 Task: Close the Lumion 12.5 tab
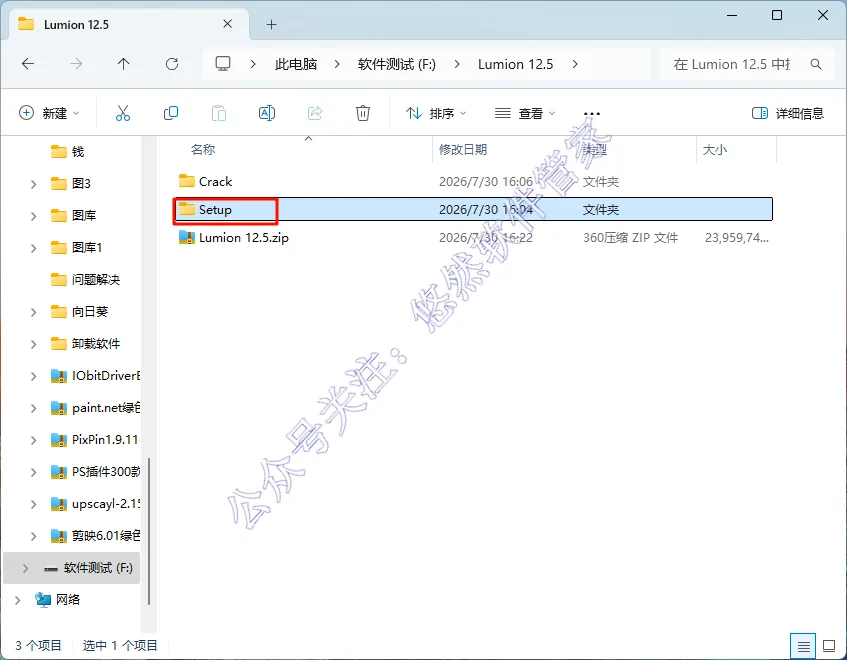pyautogui.click(x=227, y=24)
